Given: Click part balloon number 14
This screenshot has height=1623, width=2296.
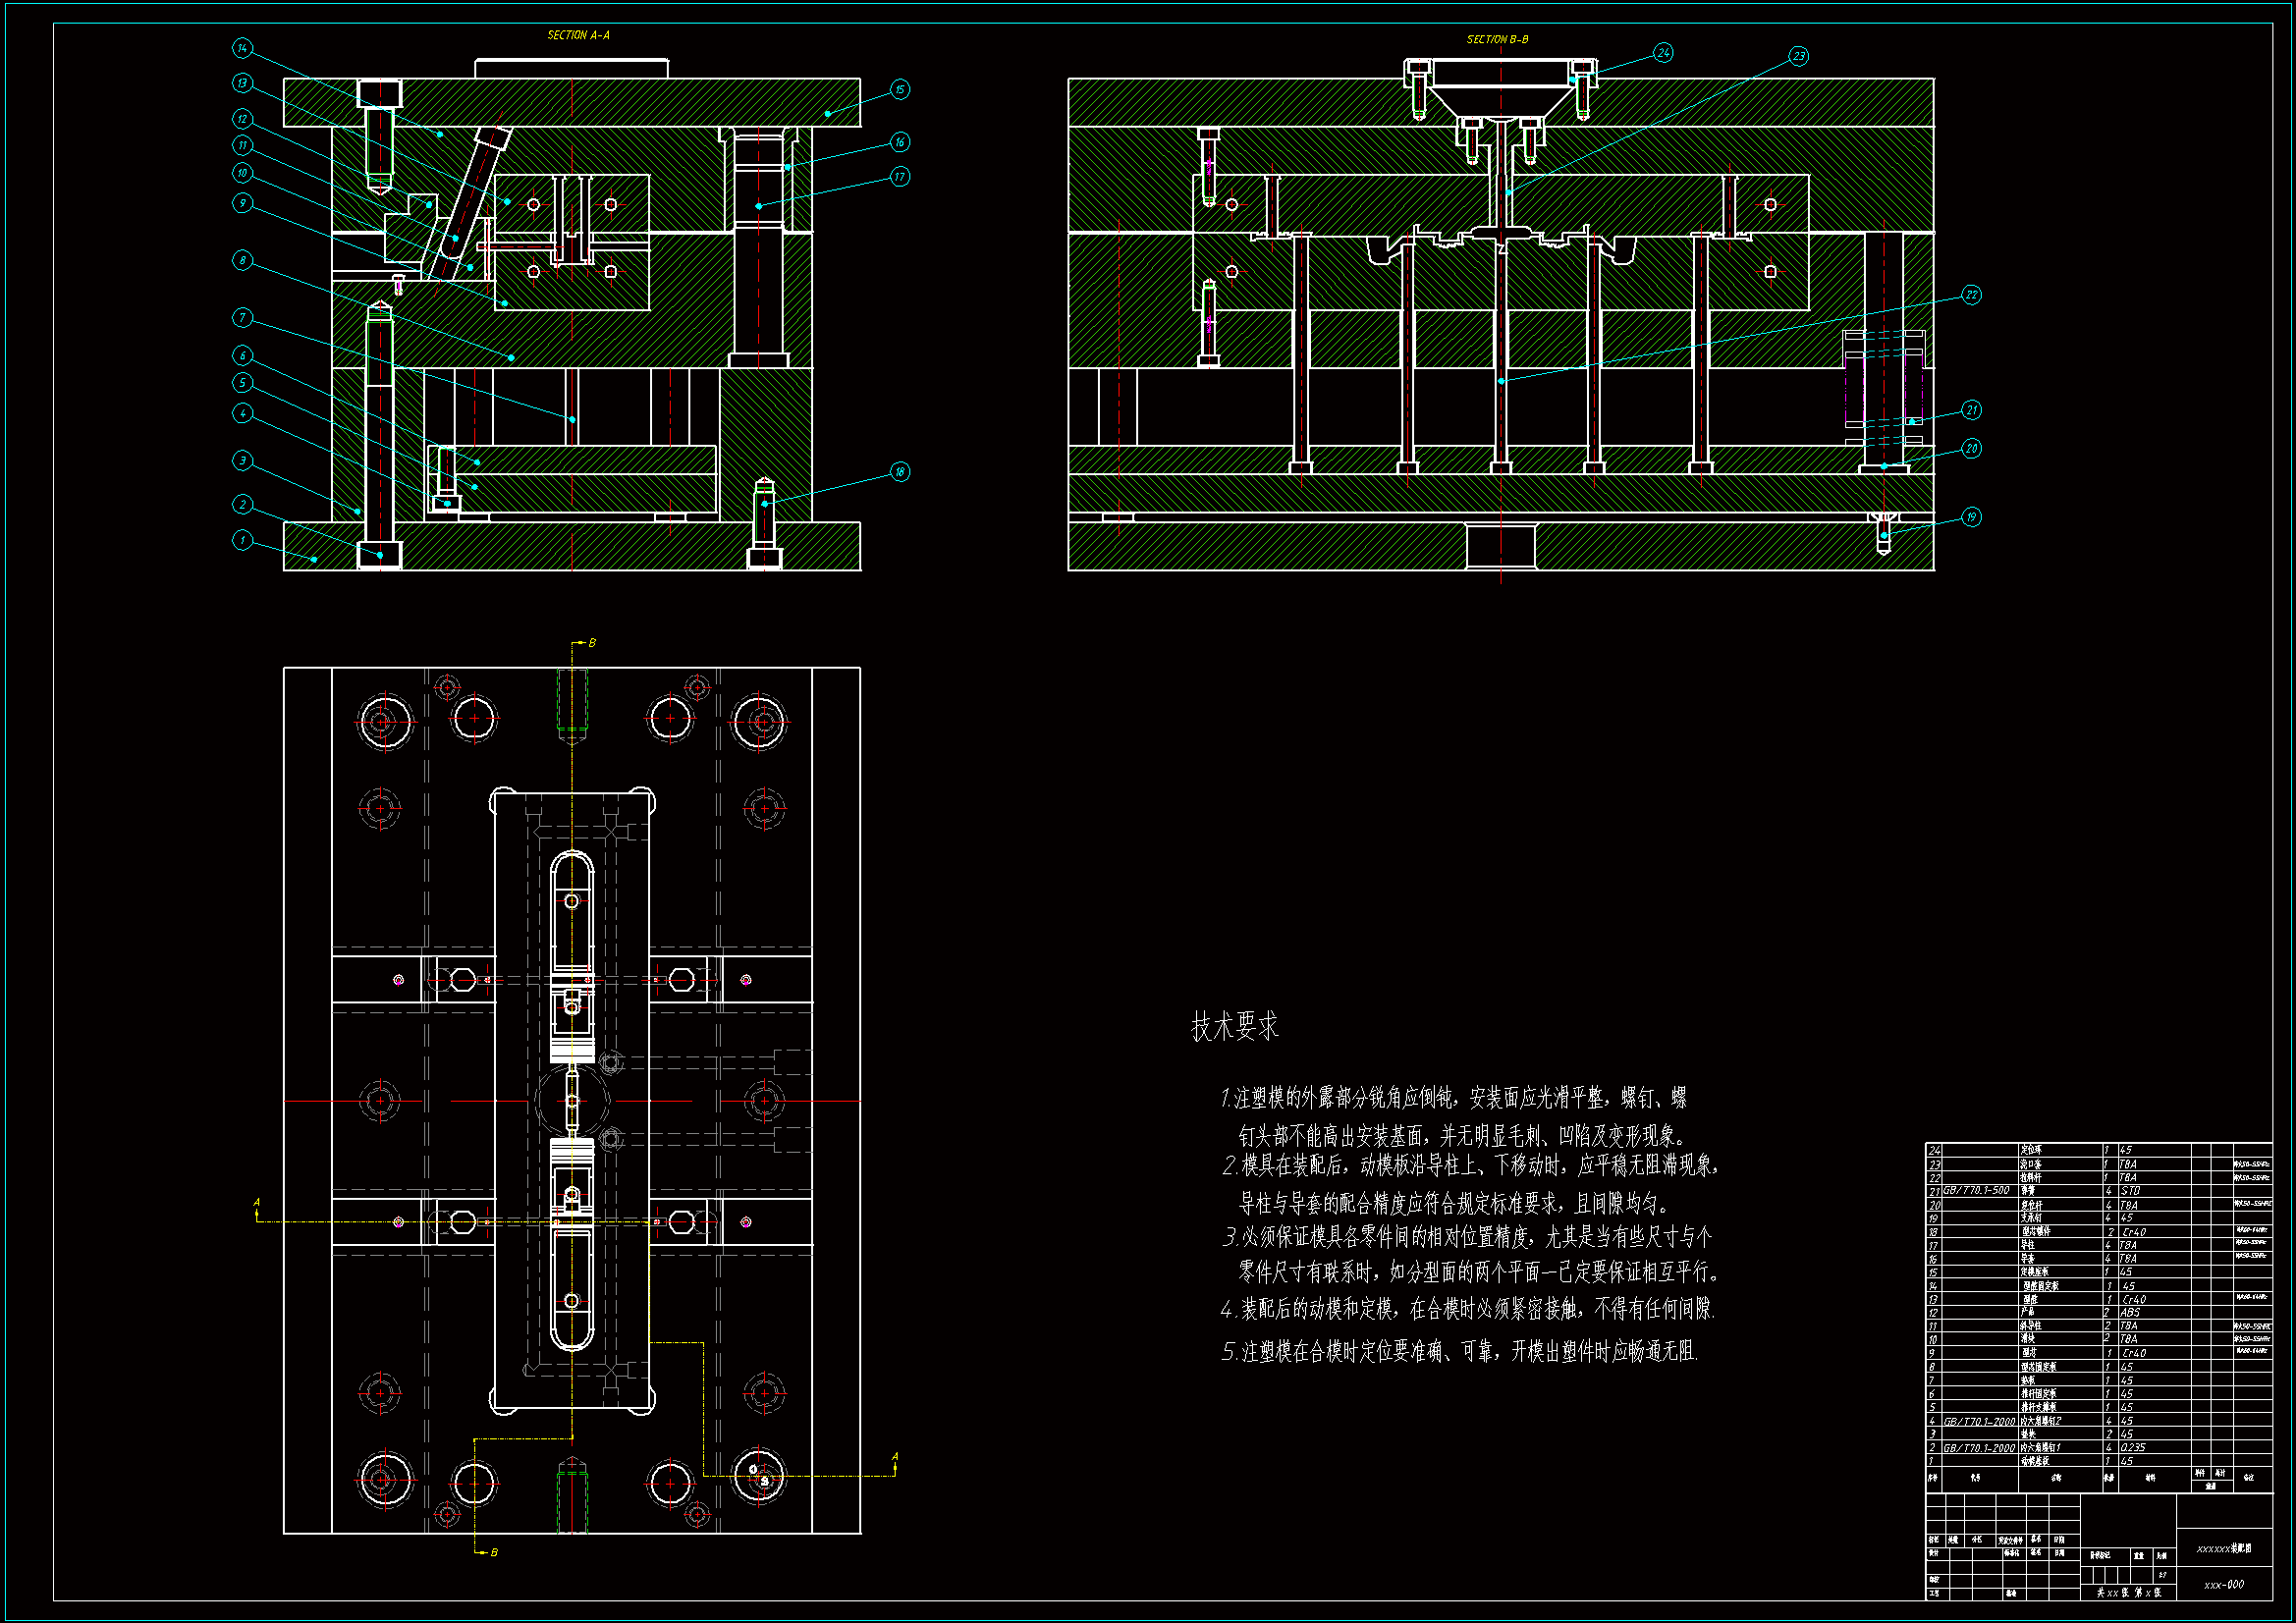Looking at the screenshot, I should click(242, 48).
